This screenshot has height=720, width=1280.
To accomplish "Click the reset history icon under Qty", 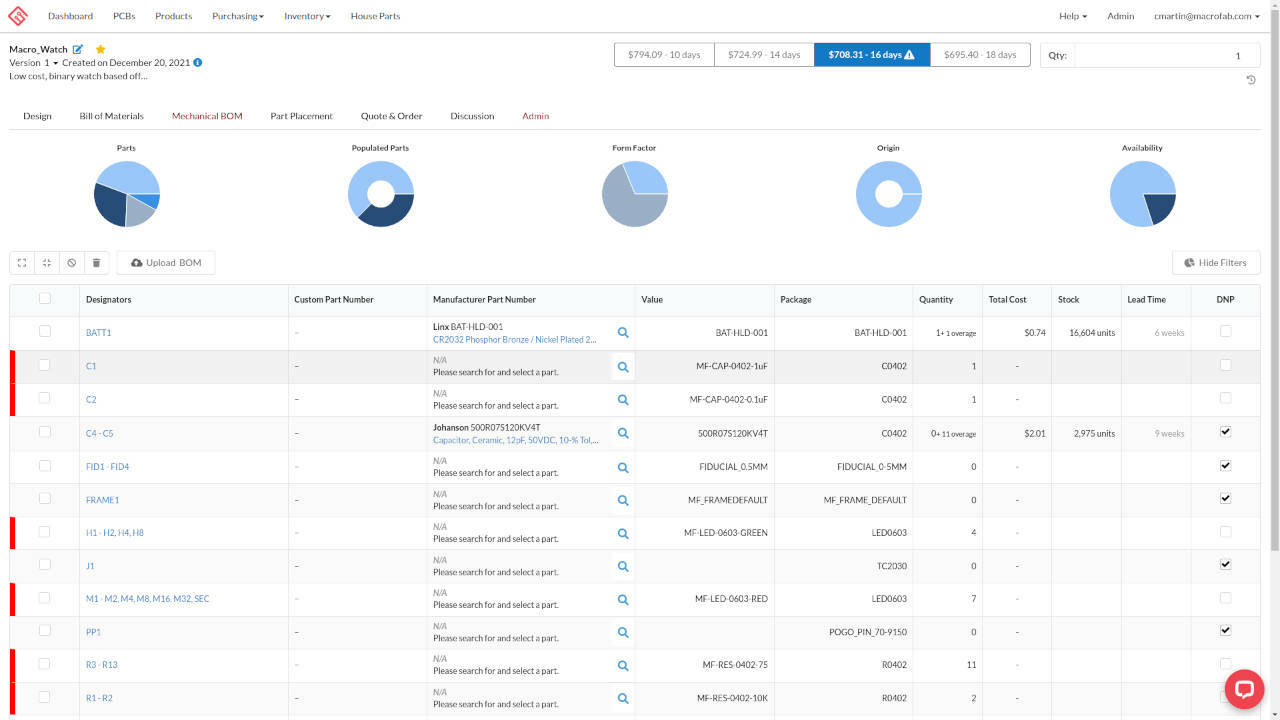I will tap(1251, 80).
